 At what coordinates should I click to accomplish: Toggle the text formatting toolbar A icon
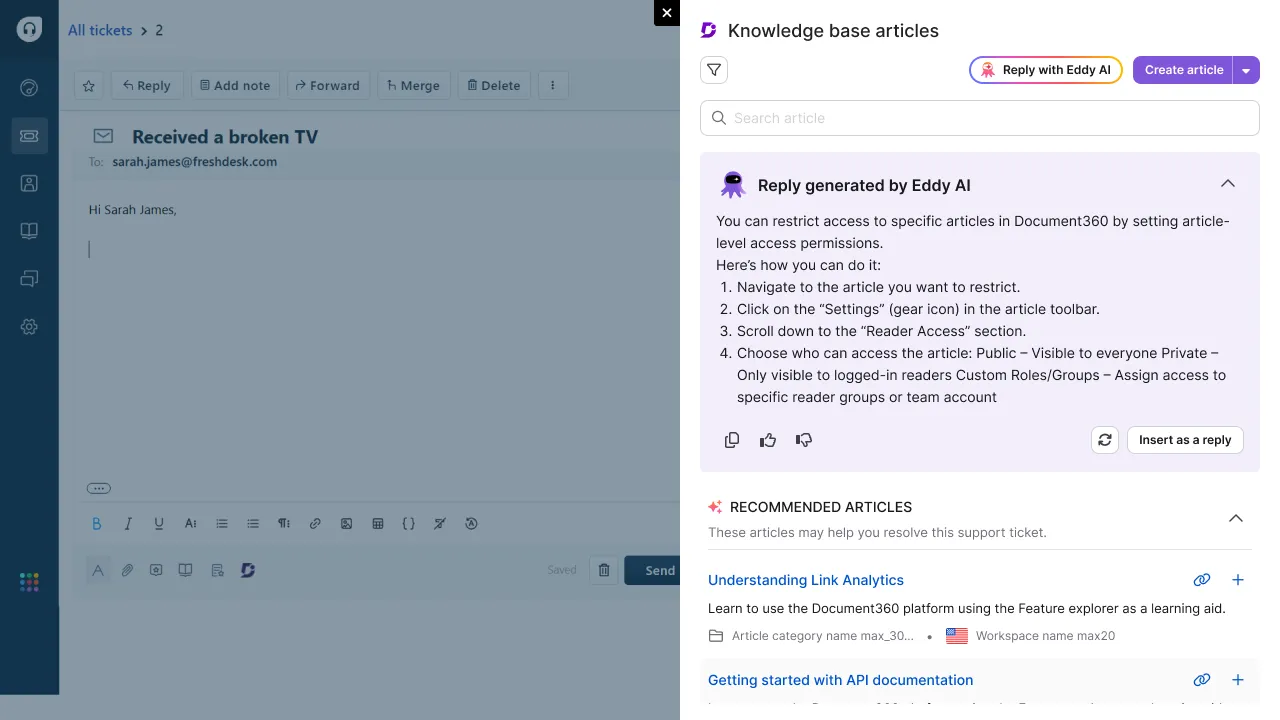[x=98, y=570]
